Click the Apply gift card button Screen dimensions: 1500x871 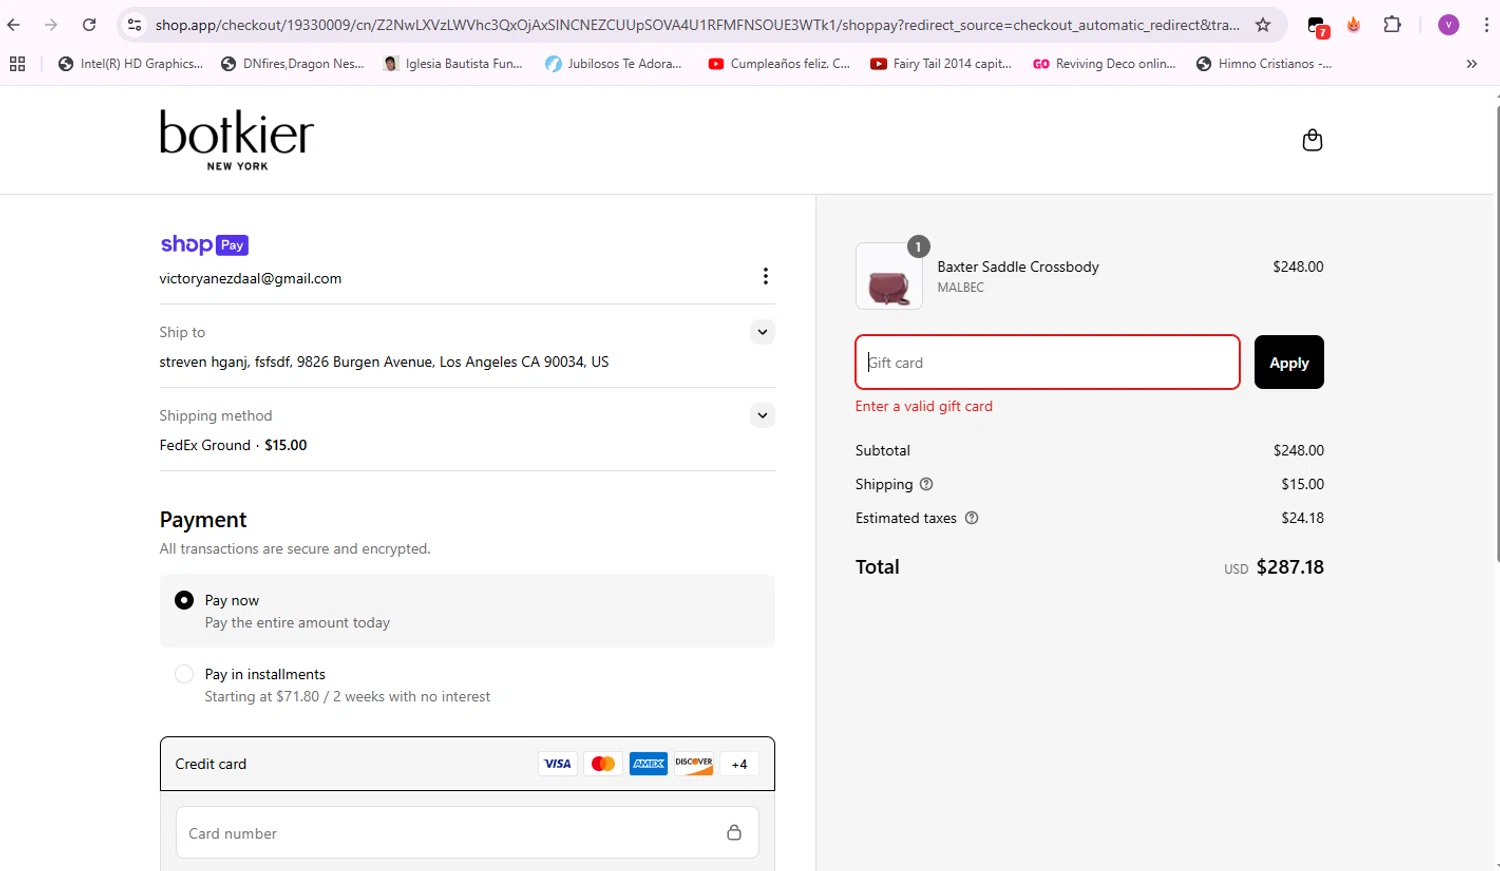click(1289, 362)
